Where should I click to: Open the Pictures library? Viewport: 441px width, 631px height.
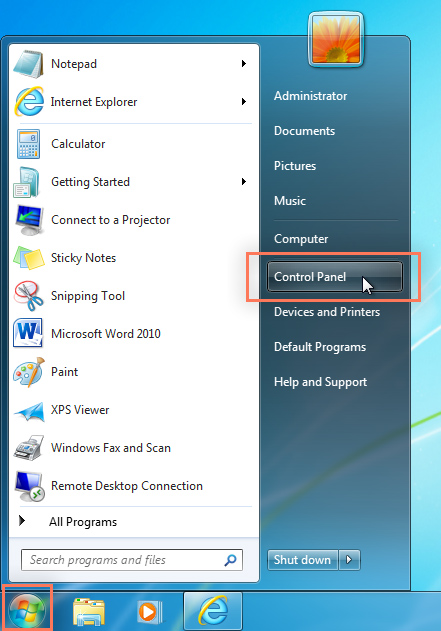(295, 166)
